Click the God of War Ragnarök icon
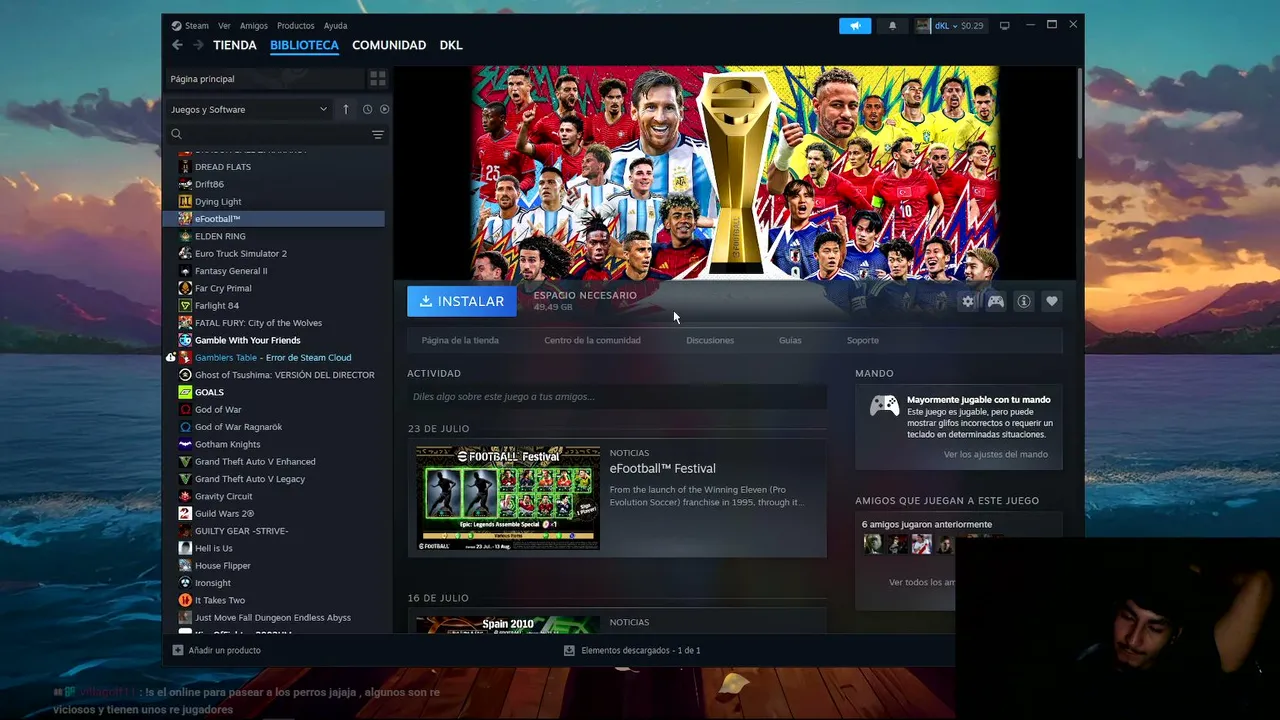This screenshot has height=720, width=1280. pyautogui.click(x=185, y=427)
